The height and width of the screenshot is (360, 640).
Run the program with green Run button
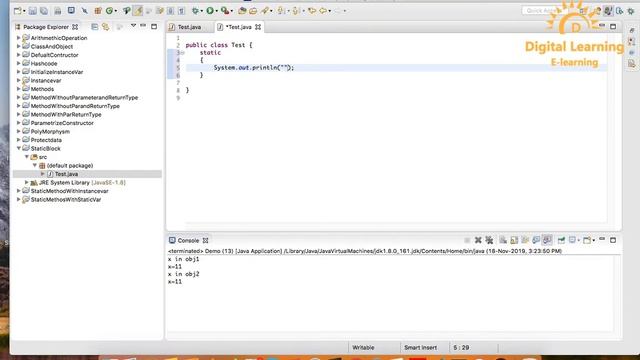[210, 11]
